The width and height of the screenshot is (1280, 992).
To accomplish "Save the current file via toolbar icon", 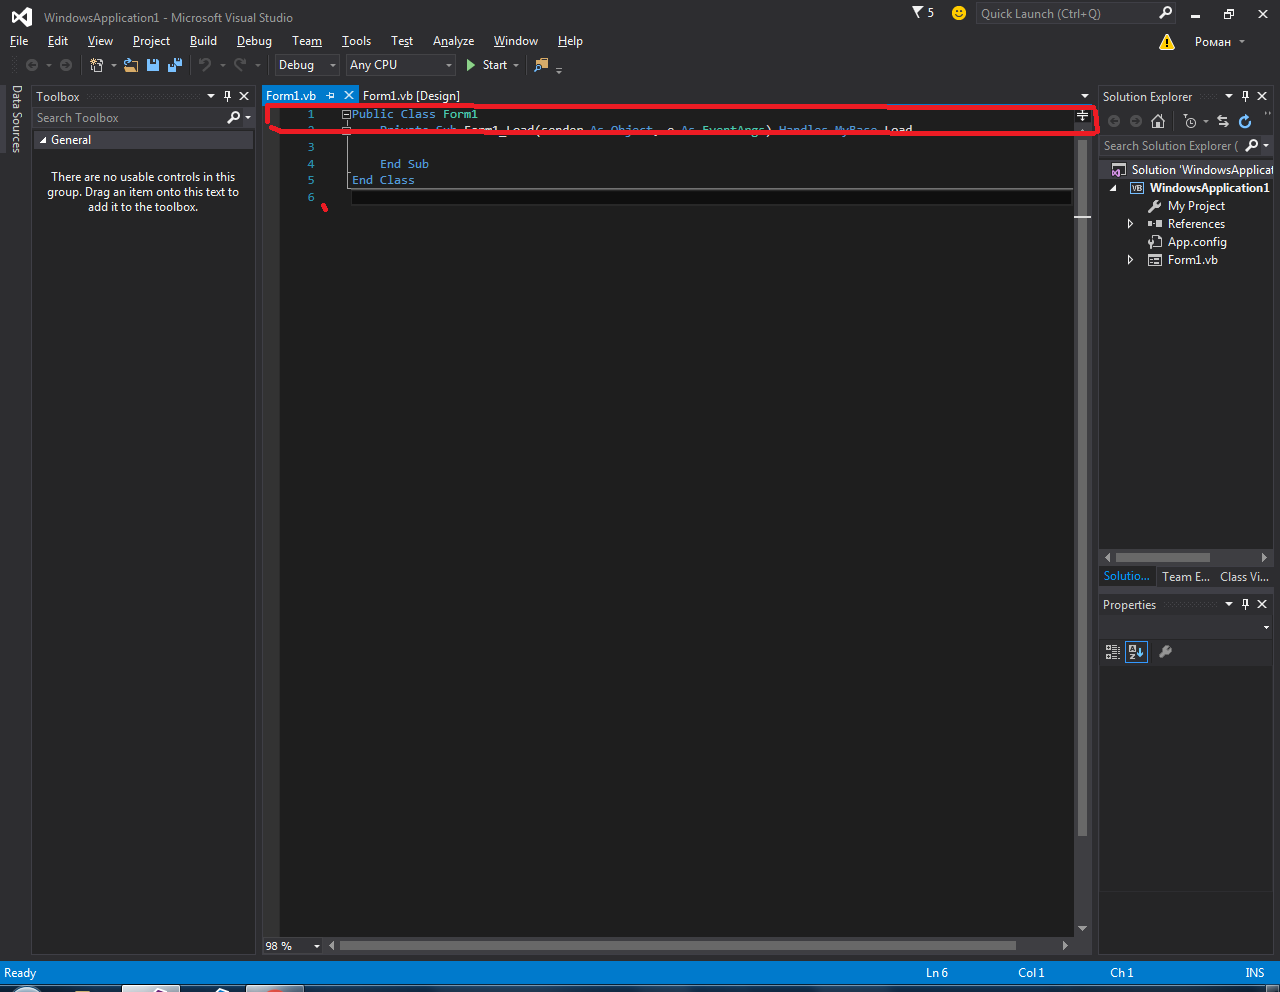I will coord(153,65).
